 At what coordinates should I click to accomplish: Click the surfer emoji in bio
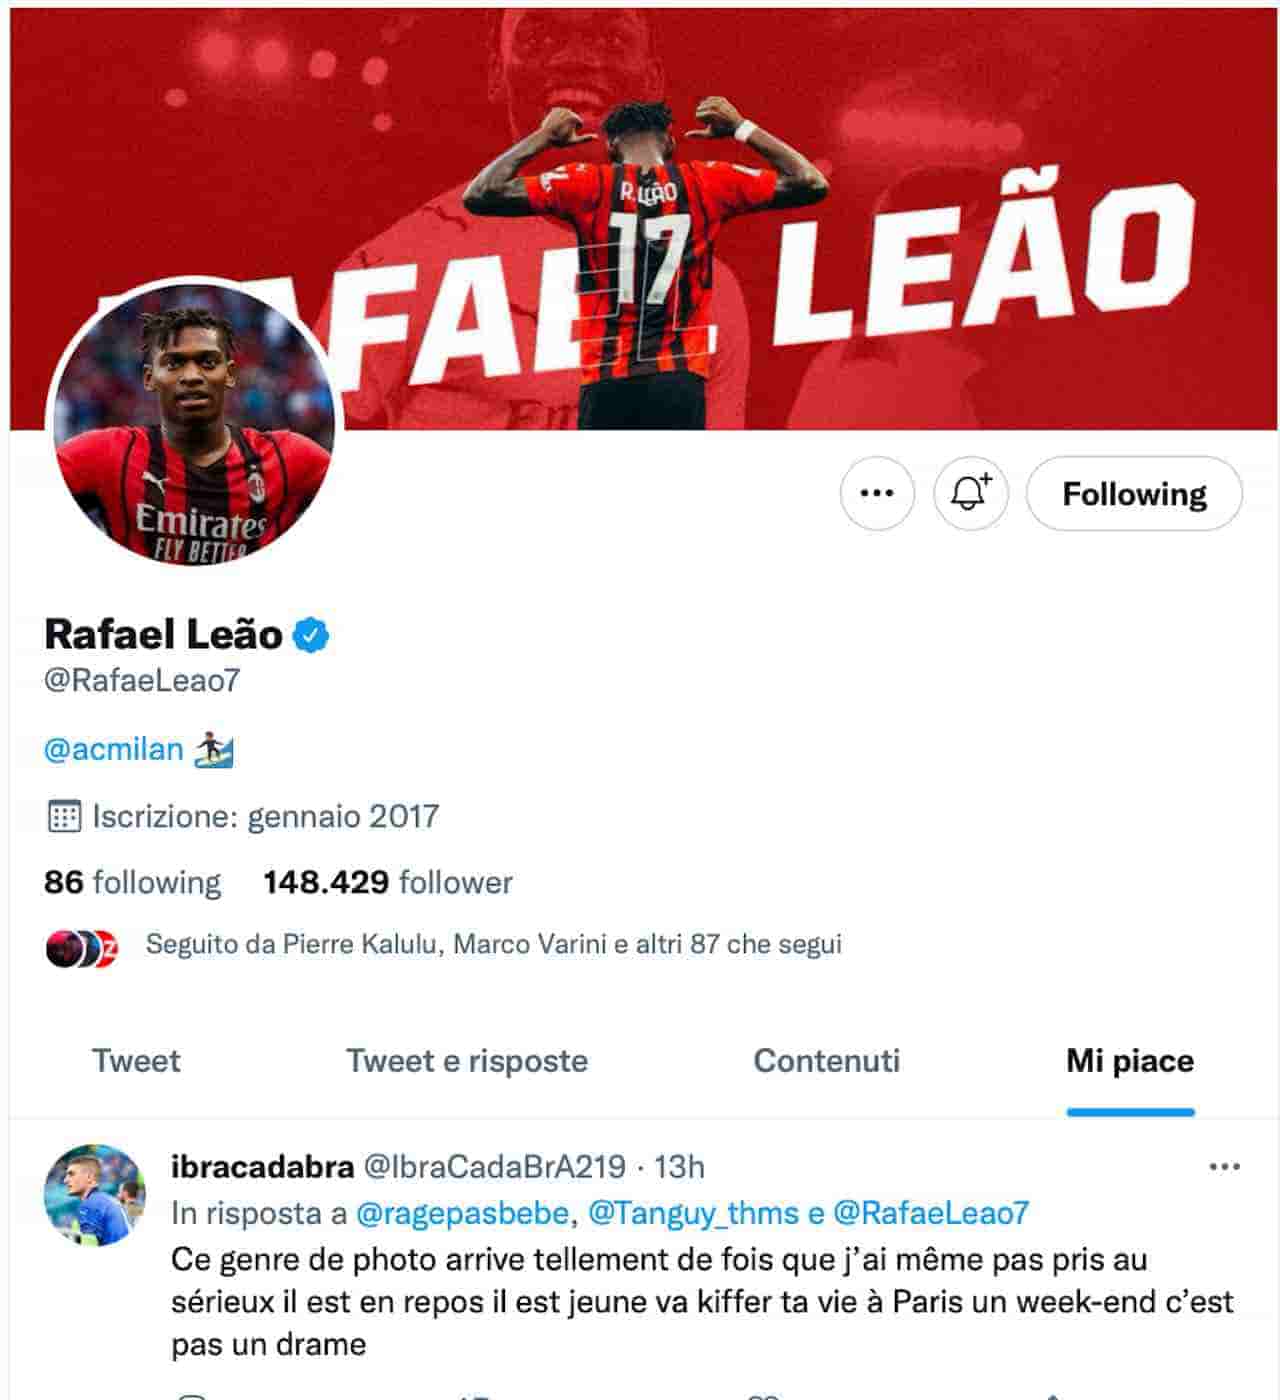214,749
